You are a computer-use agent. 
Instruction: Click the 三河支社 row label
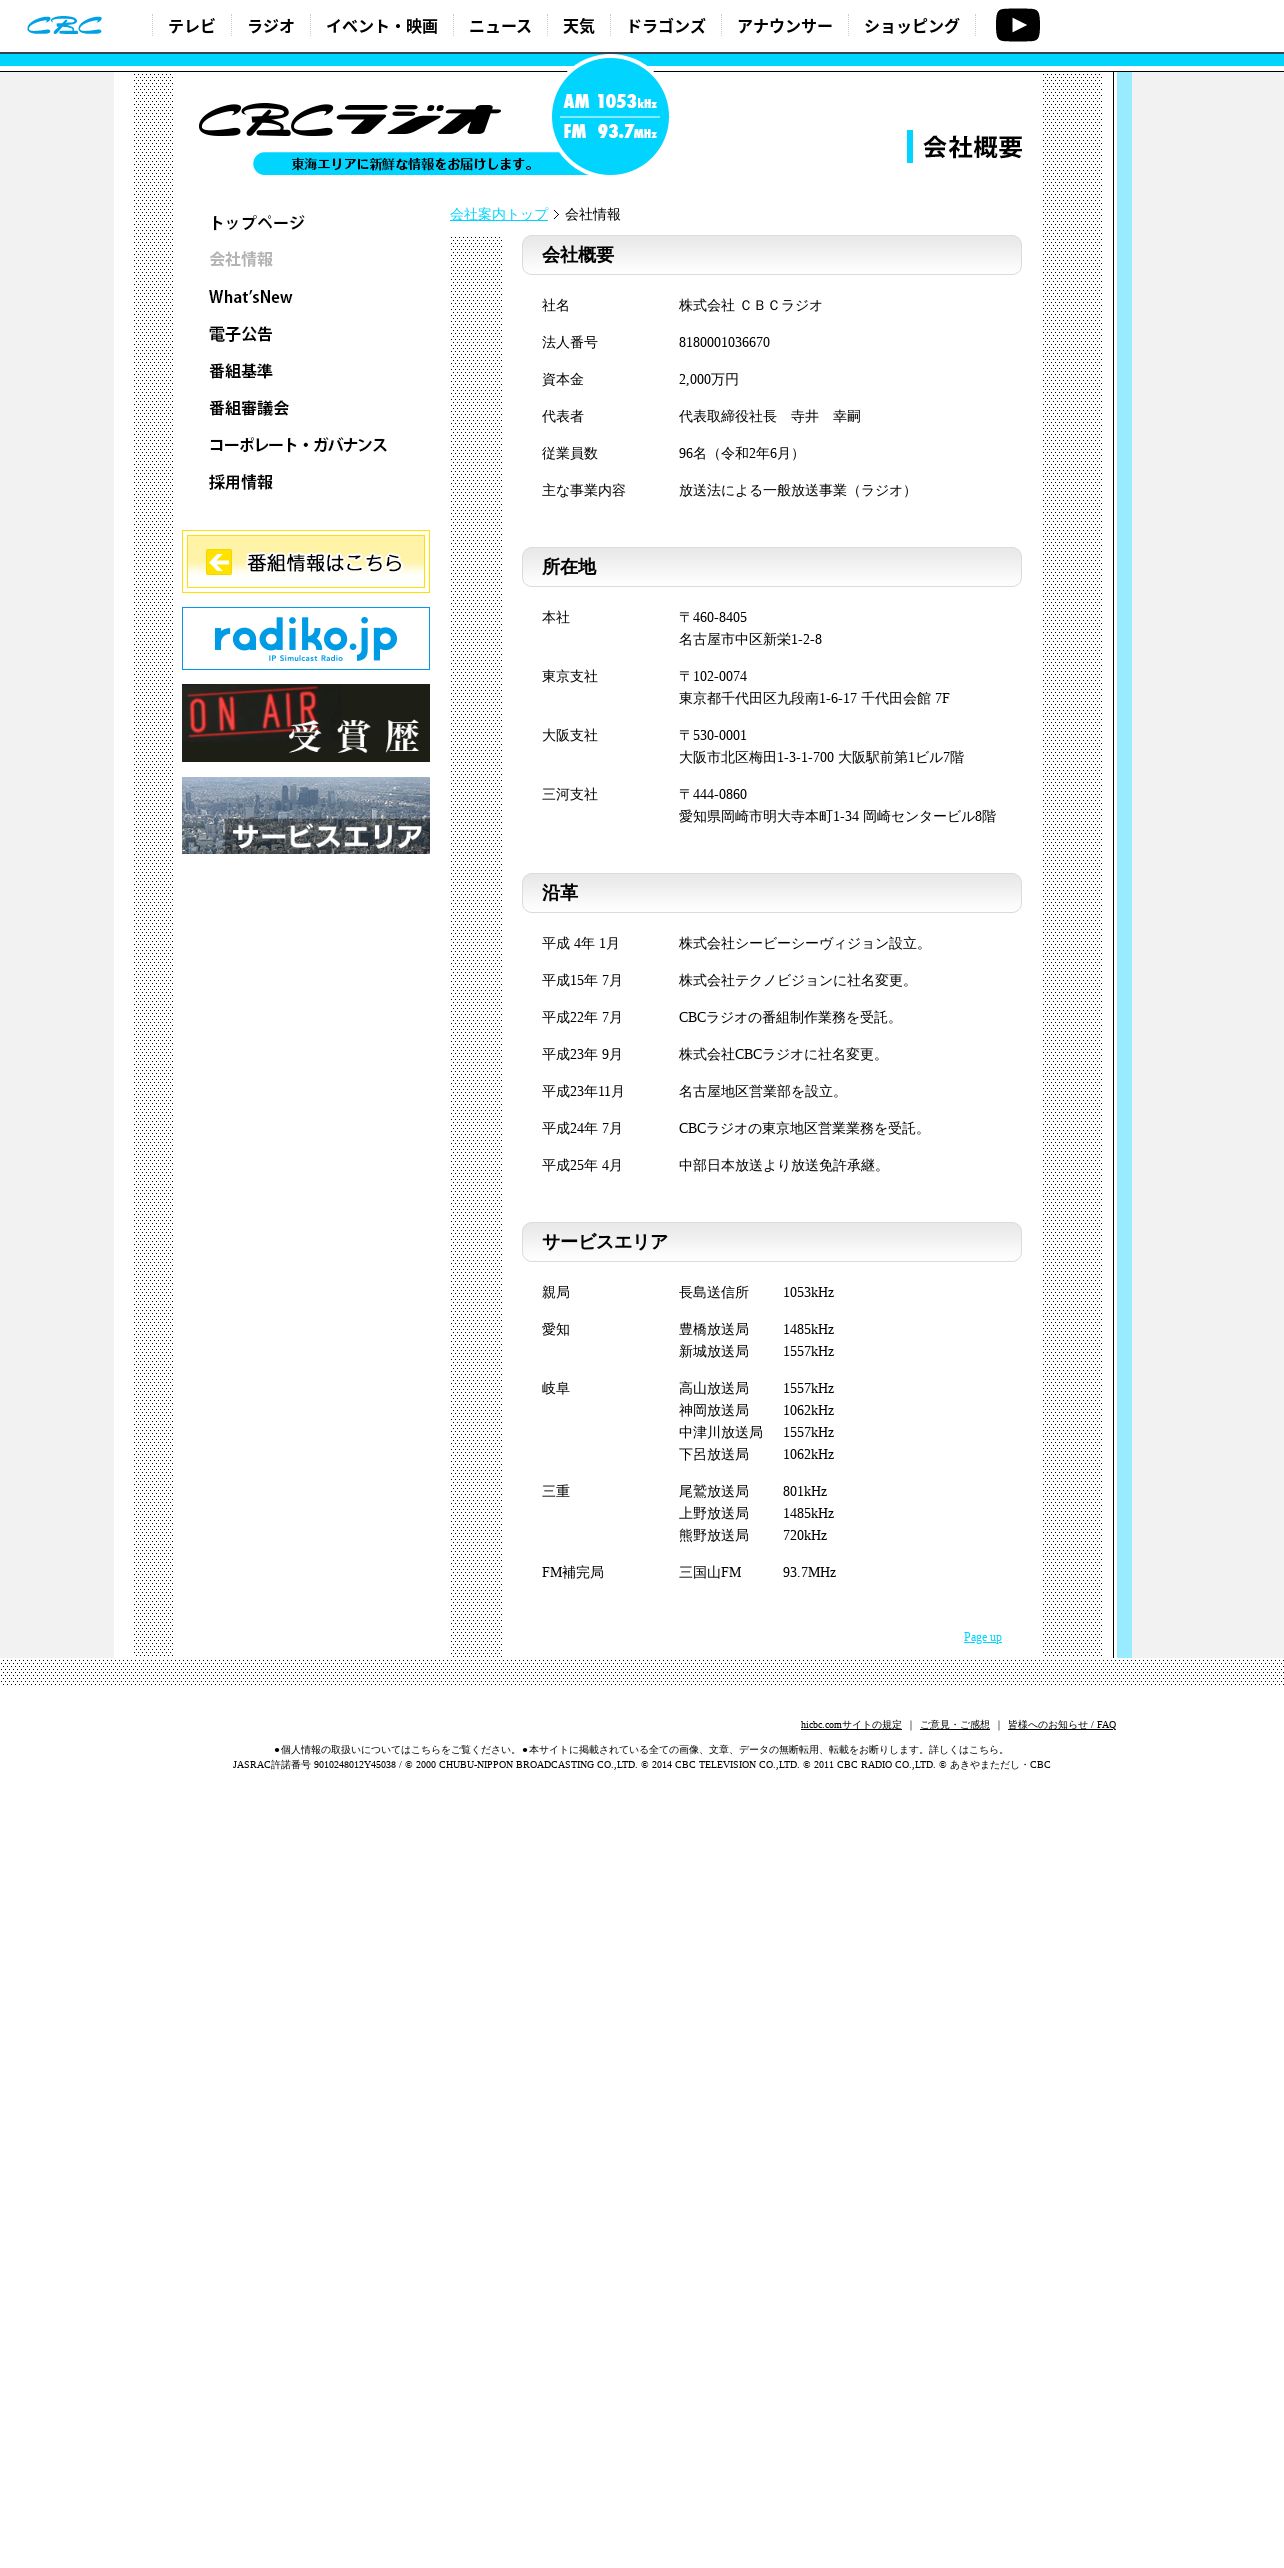click(x=570, y=795)
